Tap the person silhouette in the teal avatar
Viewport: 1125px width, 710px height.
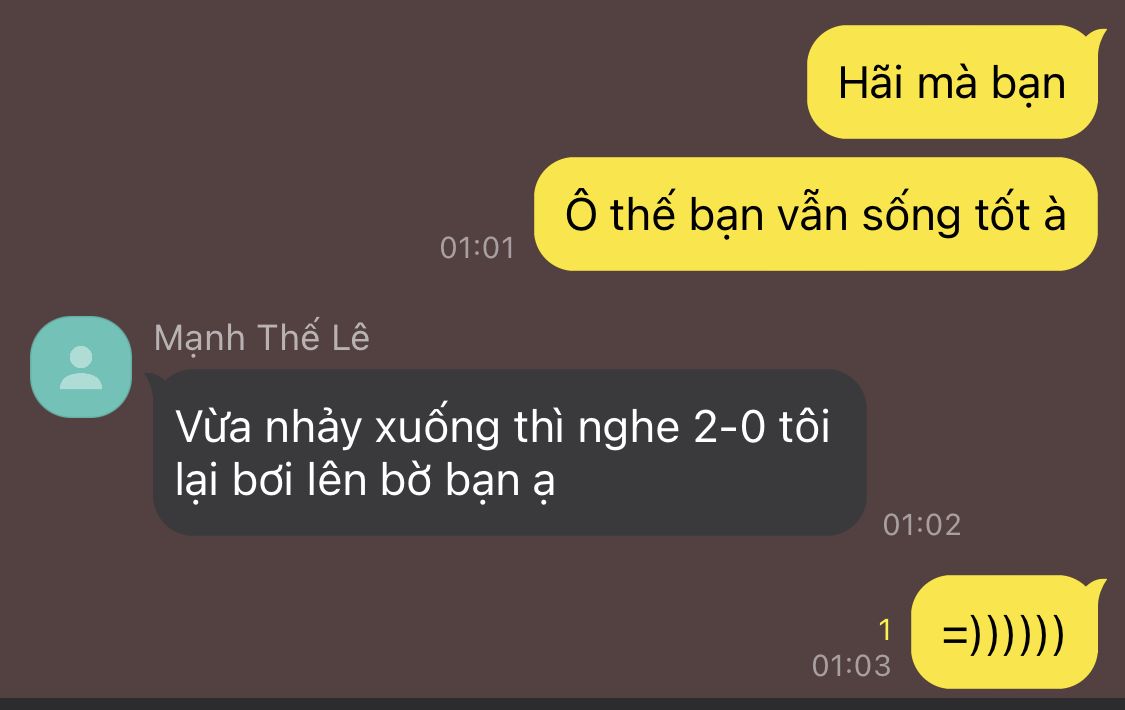81,367
